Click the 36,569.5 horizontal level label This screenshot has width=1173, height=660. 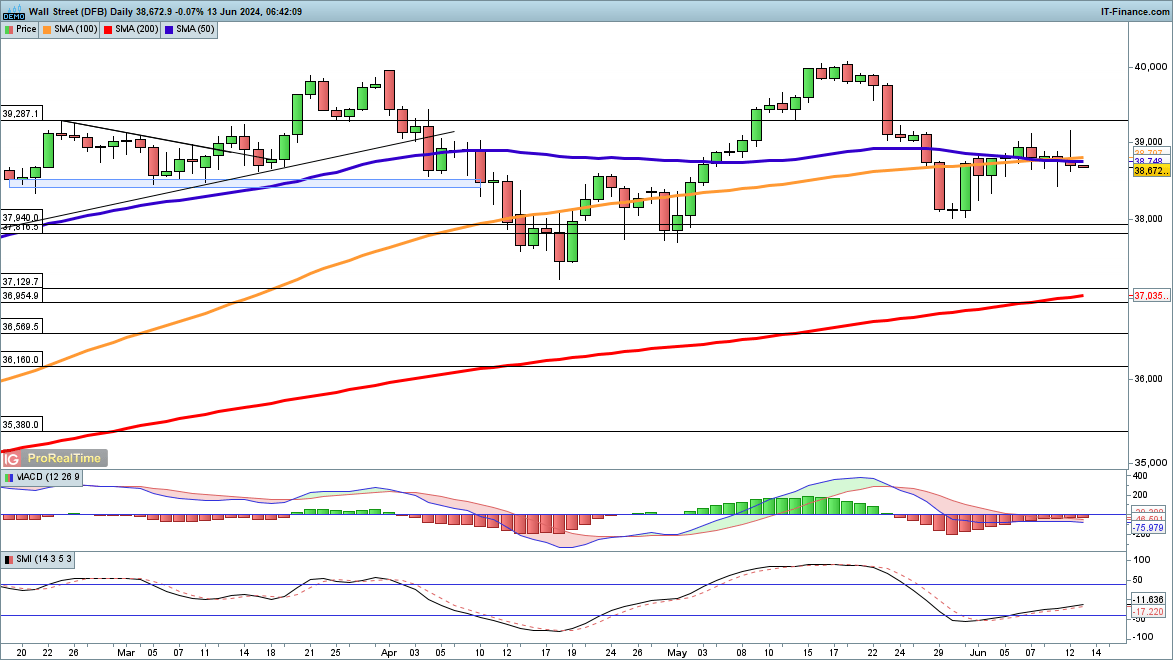(20, 326)
